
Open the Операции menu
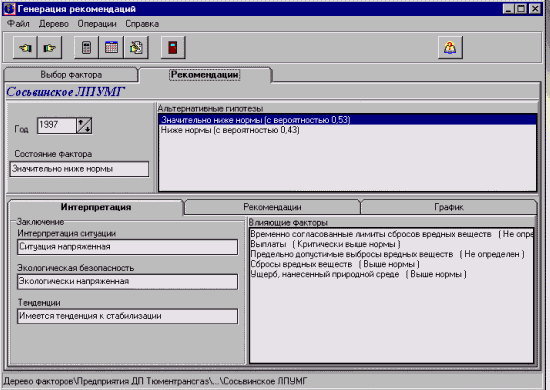coord(97,24)
